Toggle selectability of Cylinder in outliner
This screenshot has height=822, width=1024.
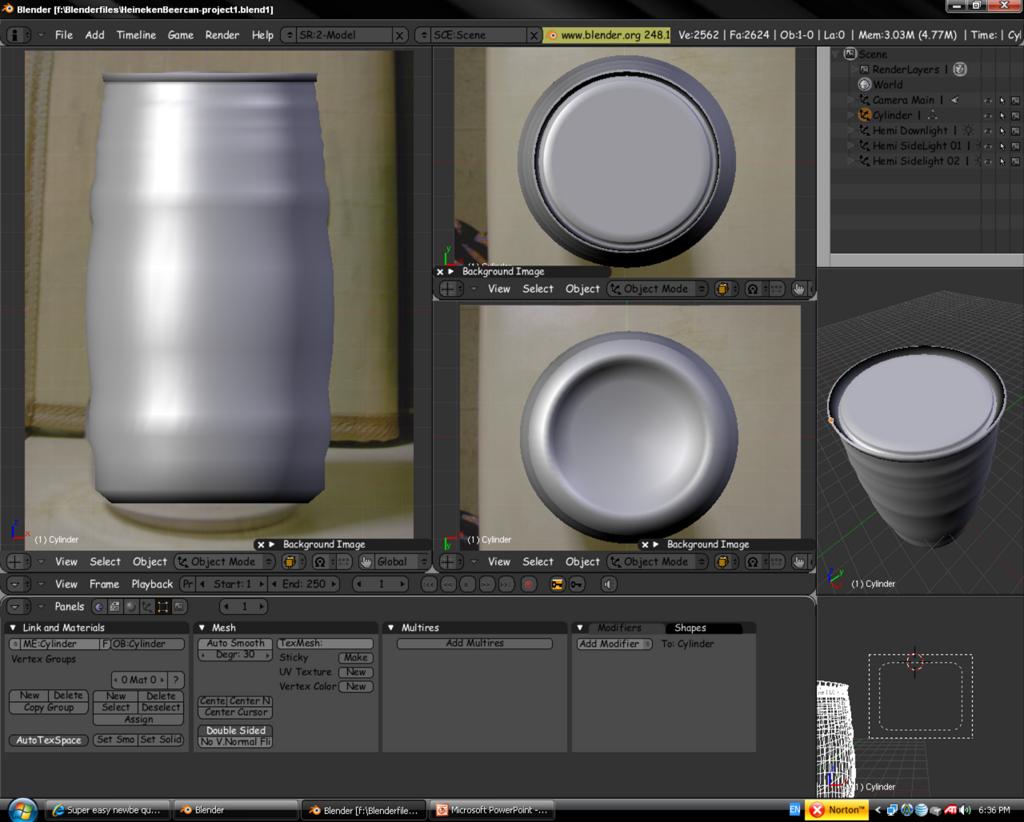(1002, 115)
